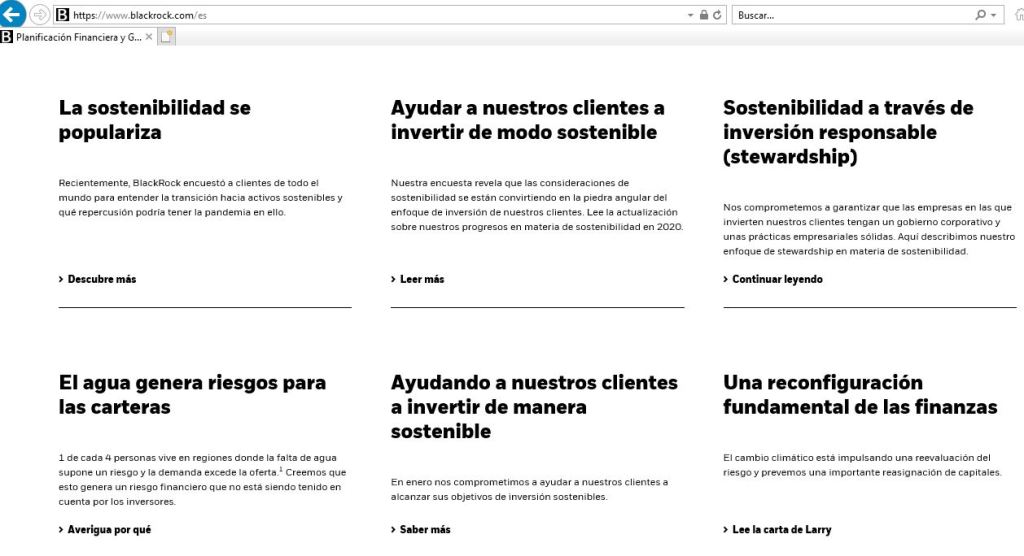Click the browser forward arrow button

tap(39, 15)
